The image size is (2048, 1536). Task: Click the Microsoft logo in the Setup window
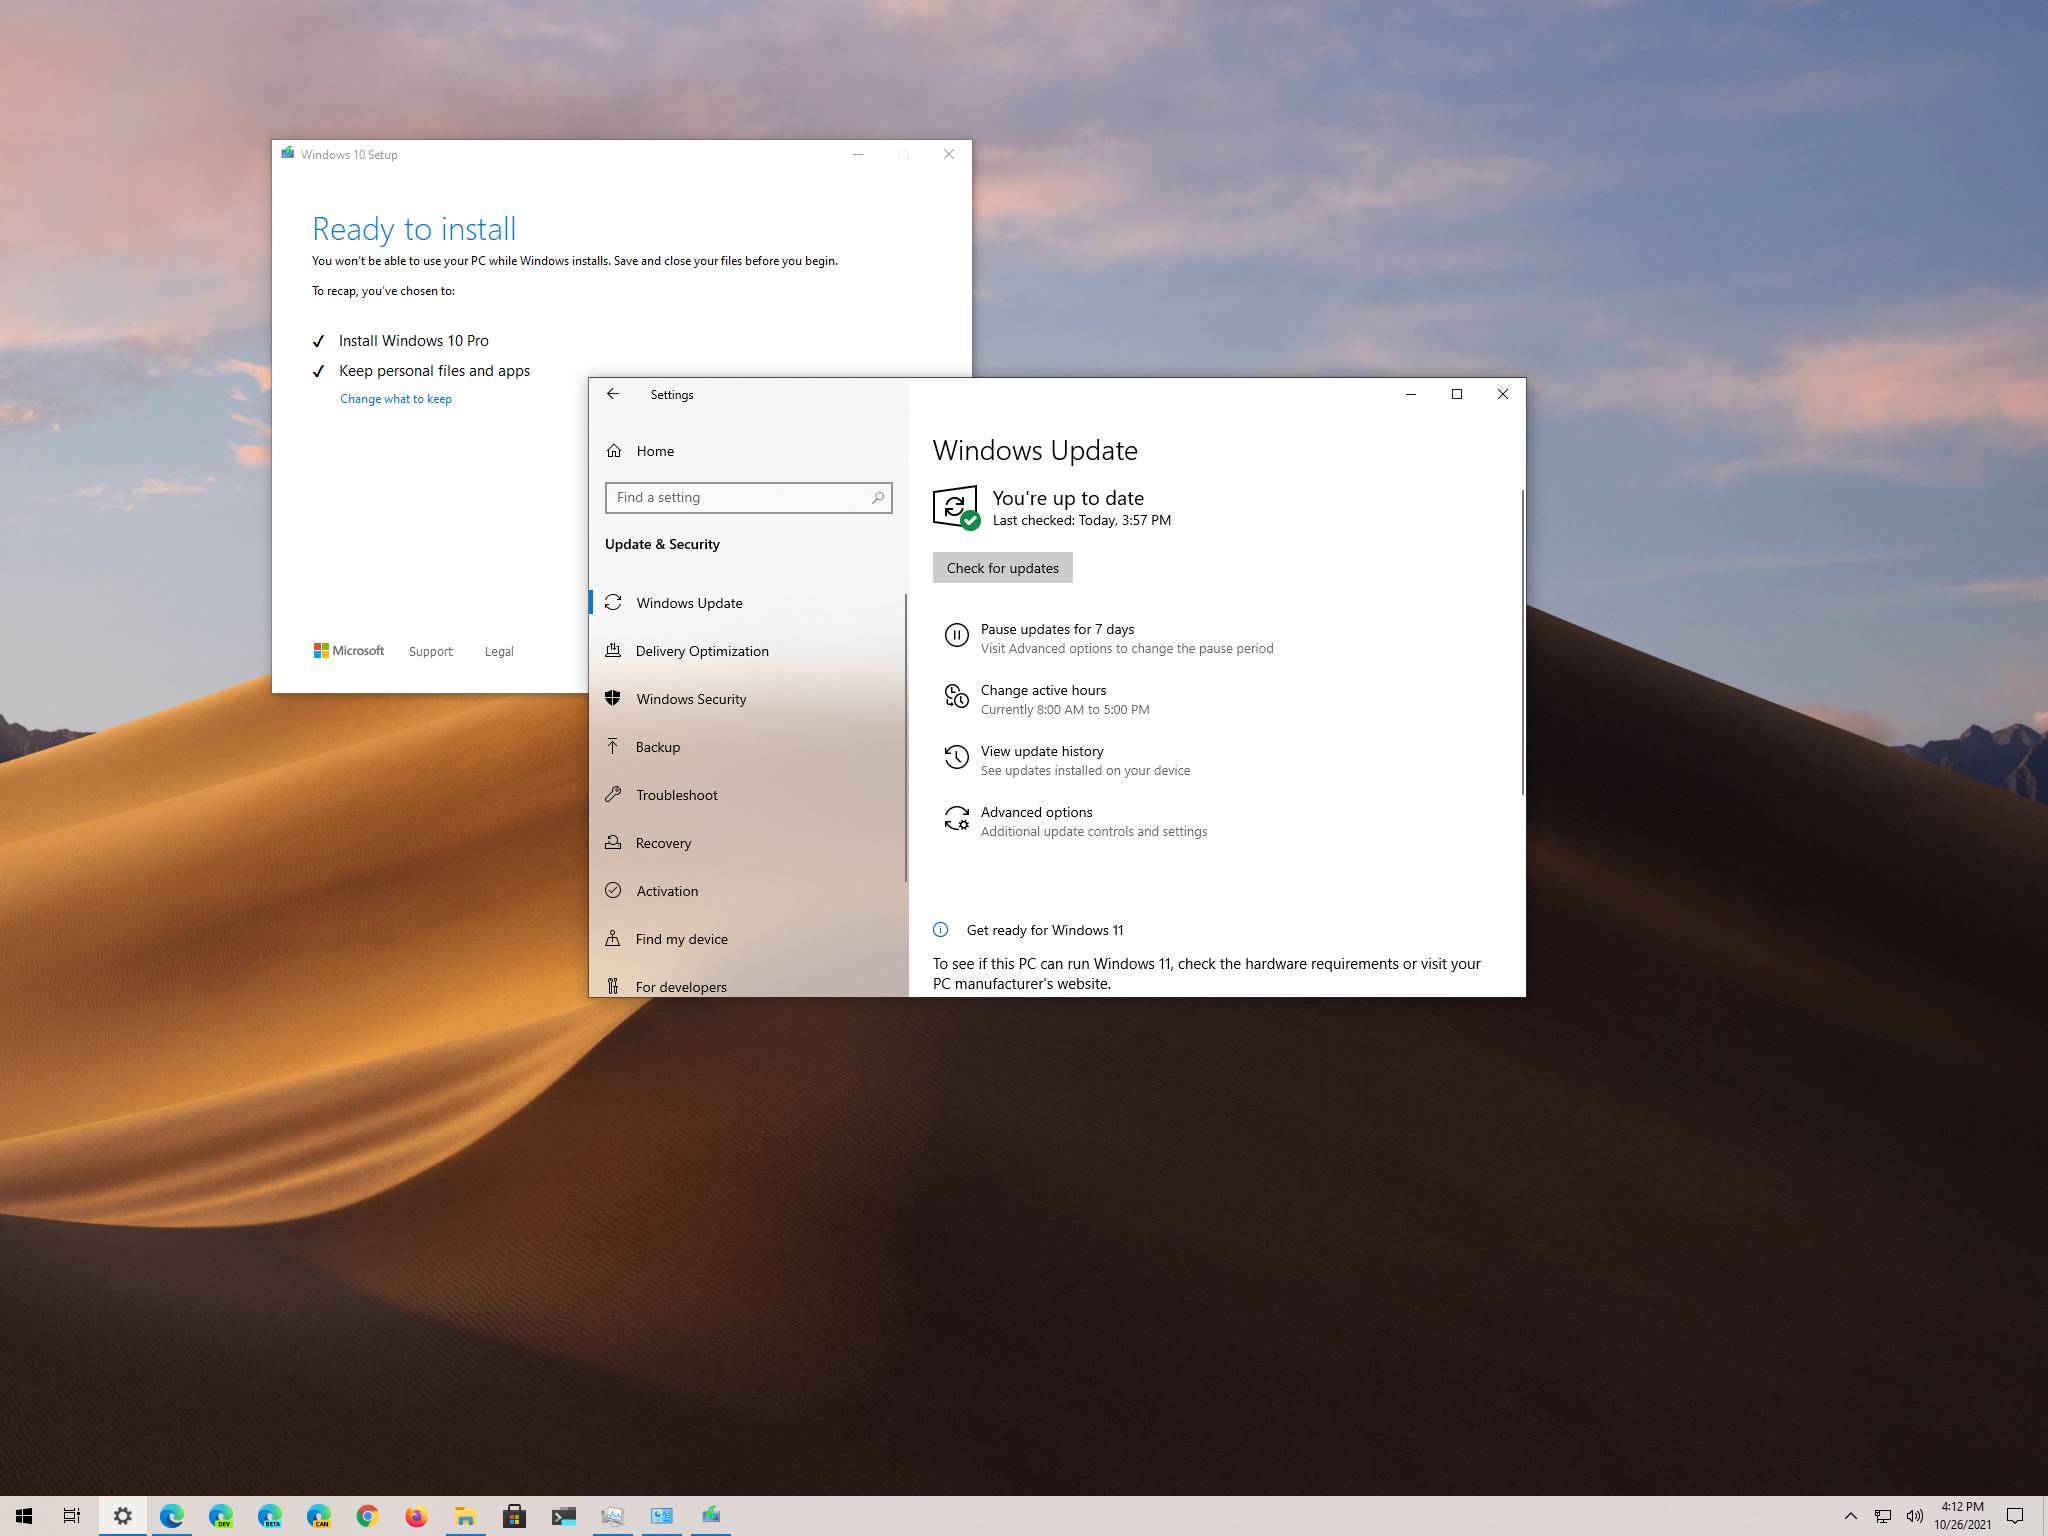click(349, 651)
